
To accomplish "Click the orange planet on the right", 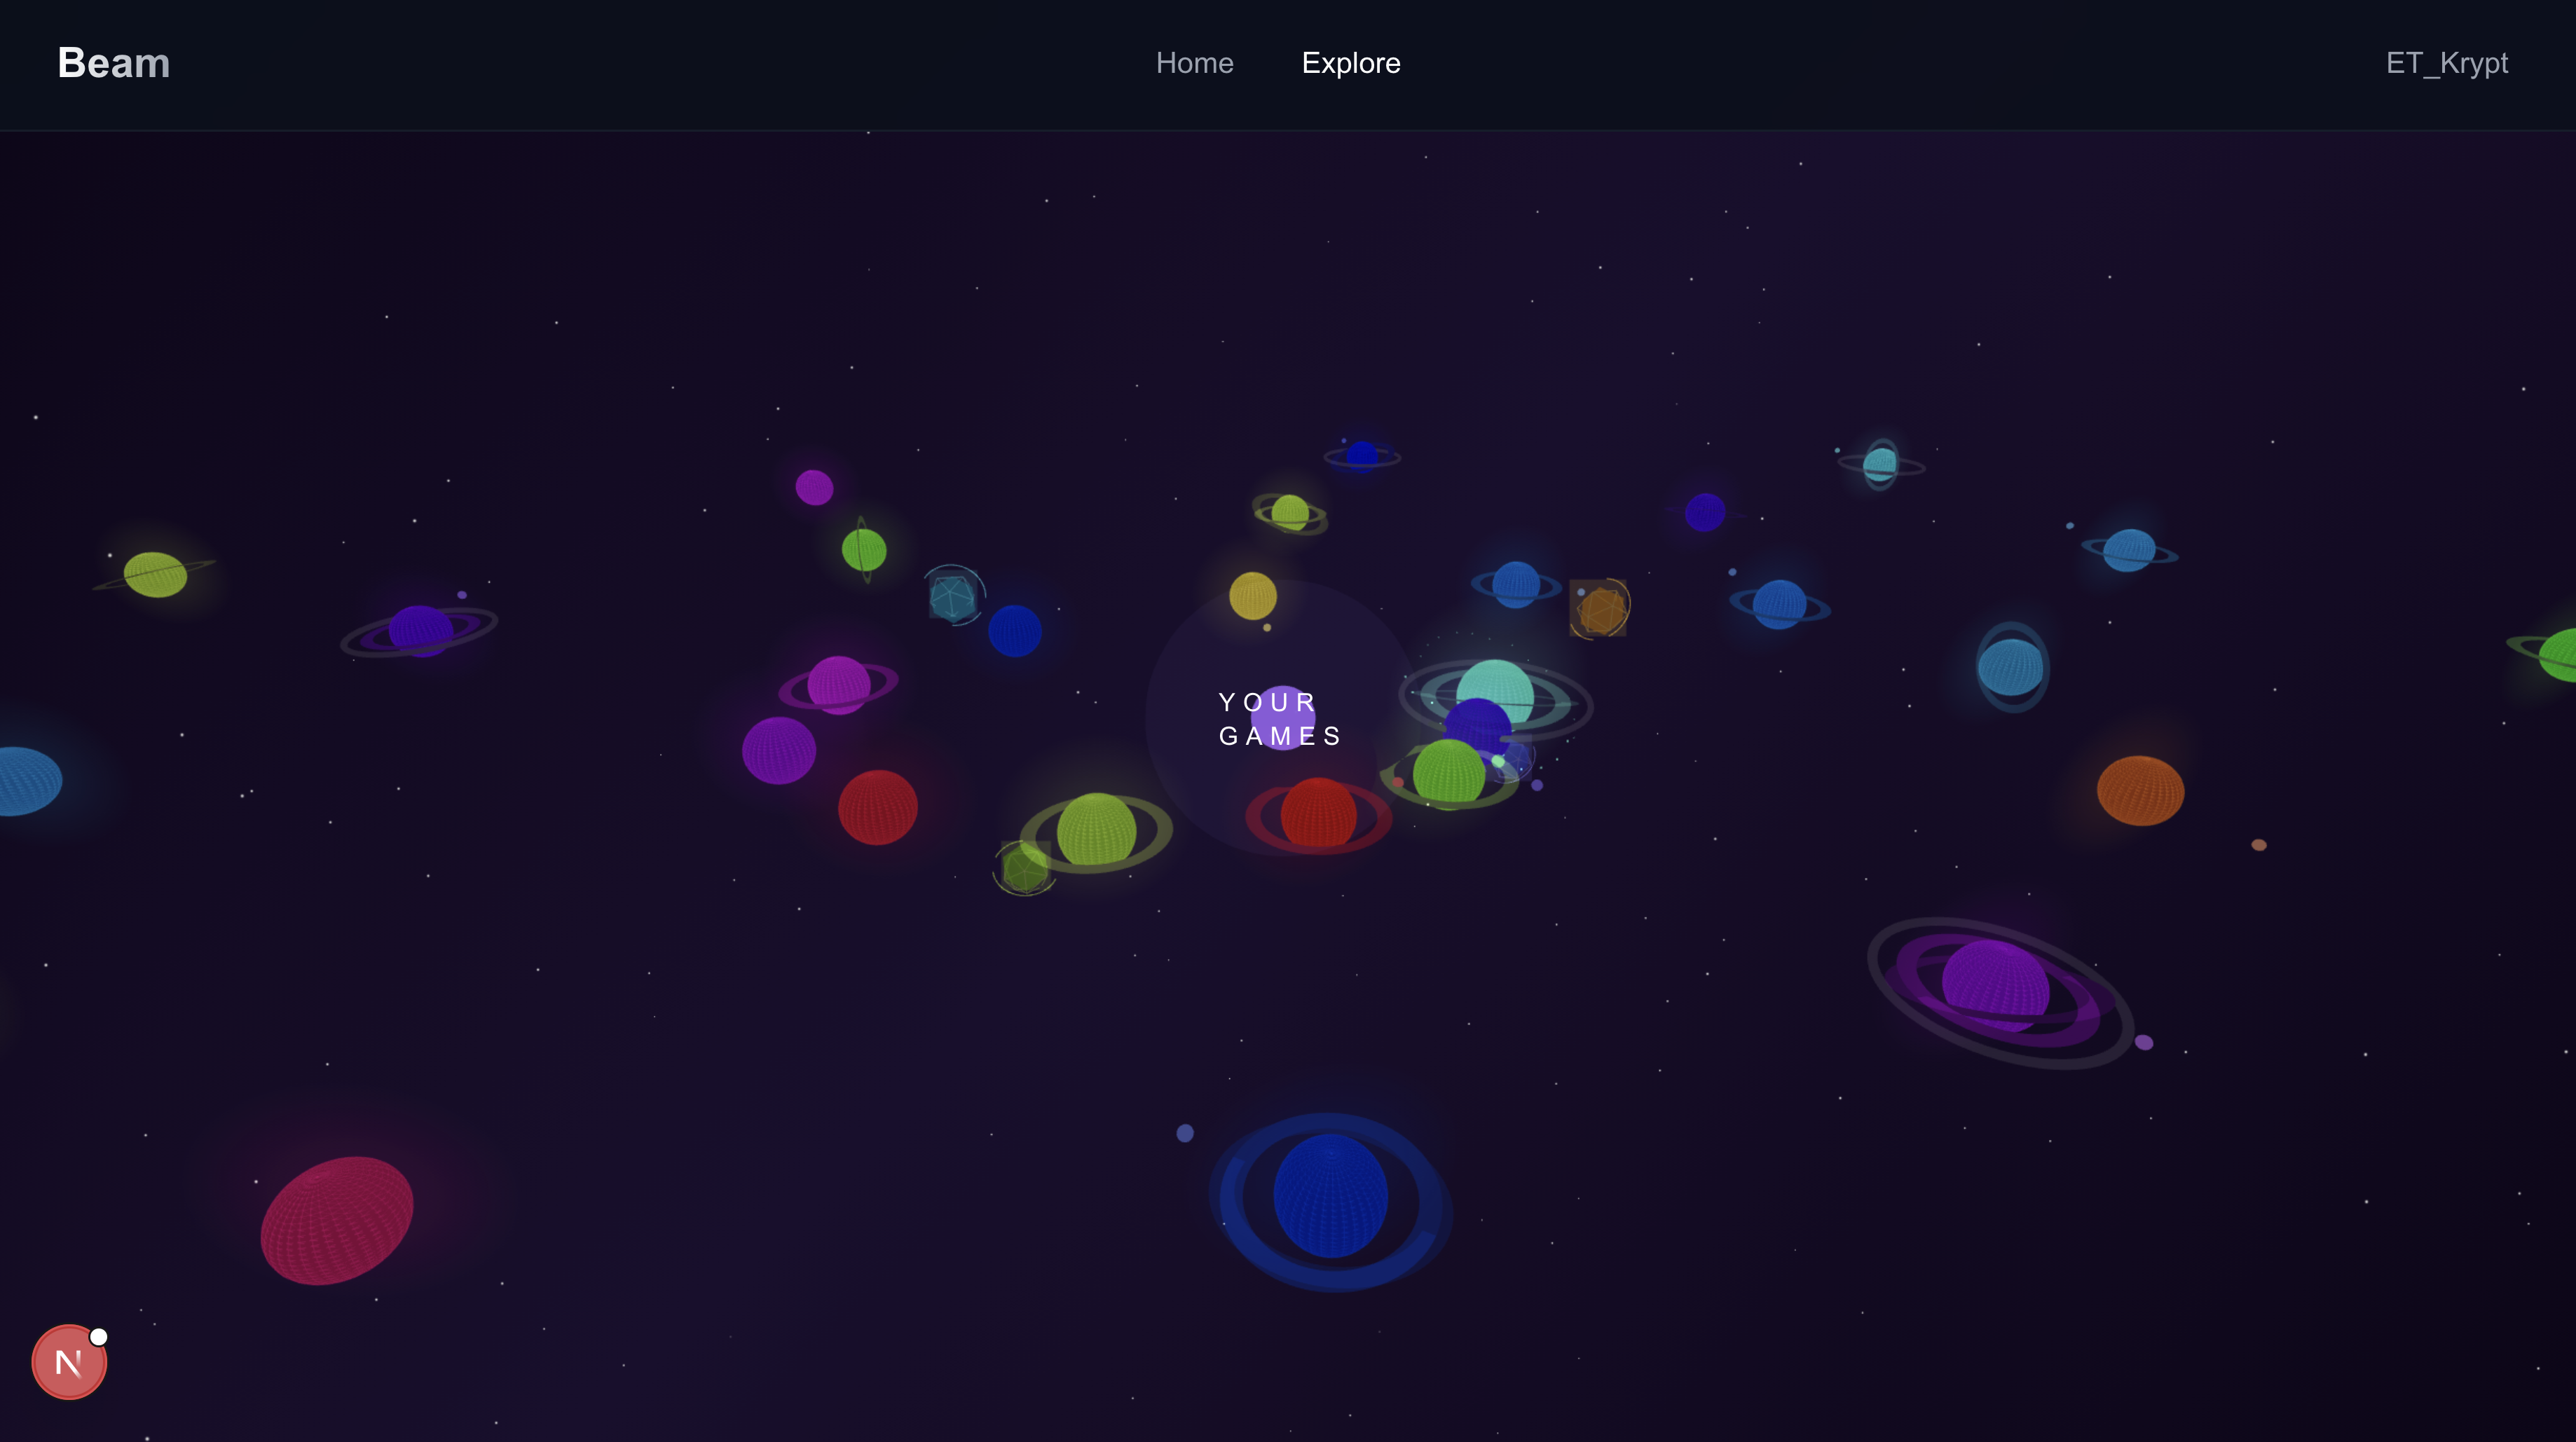I will point(2140,791).
